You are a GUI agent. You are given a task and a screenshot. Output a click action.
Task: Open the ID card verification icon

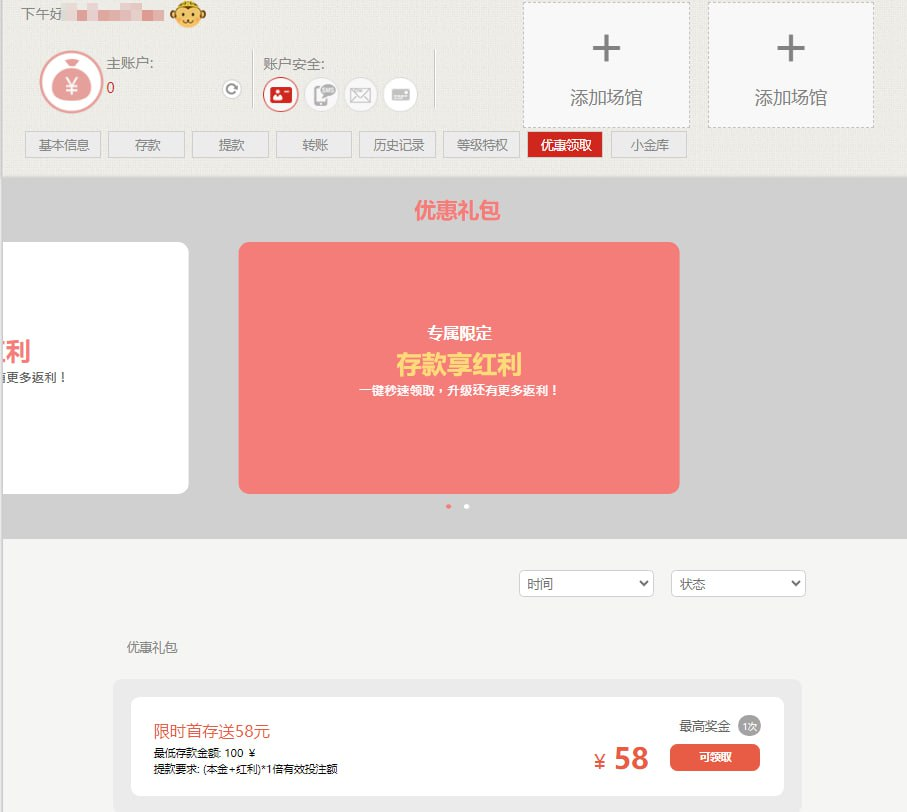[x=280, y=95]
